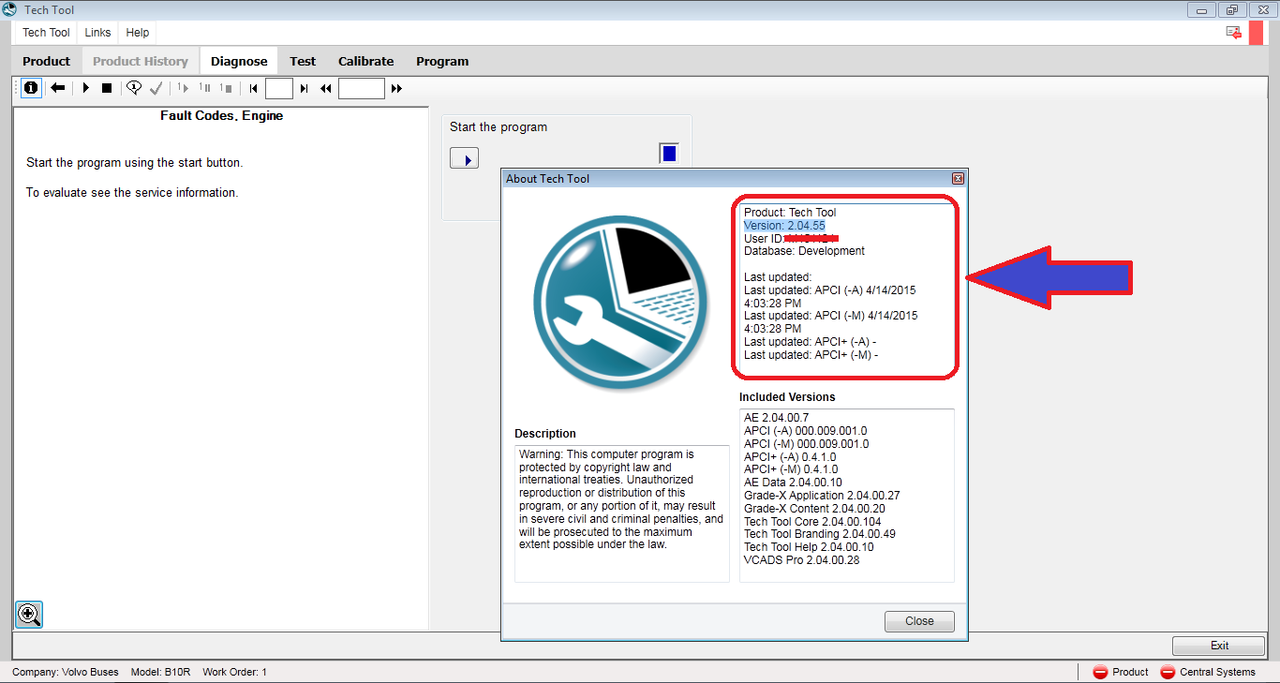Viewport: 1280px width, 683px height.
Task: Click the step-play '1 play' icon
Action: 183,88
